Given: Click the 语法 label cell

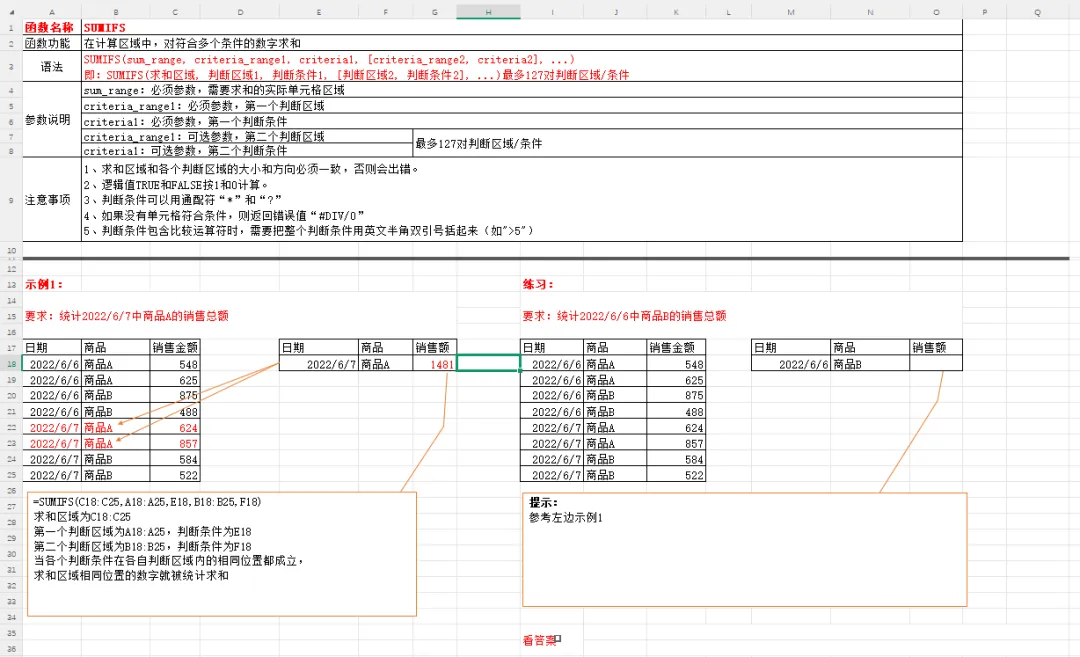Looking at the screenshot, I should [52, 67].
